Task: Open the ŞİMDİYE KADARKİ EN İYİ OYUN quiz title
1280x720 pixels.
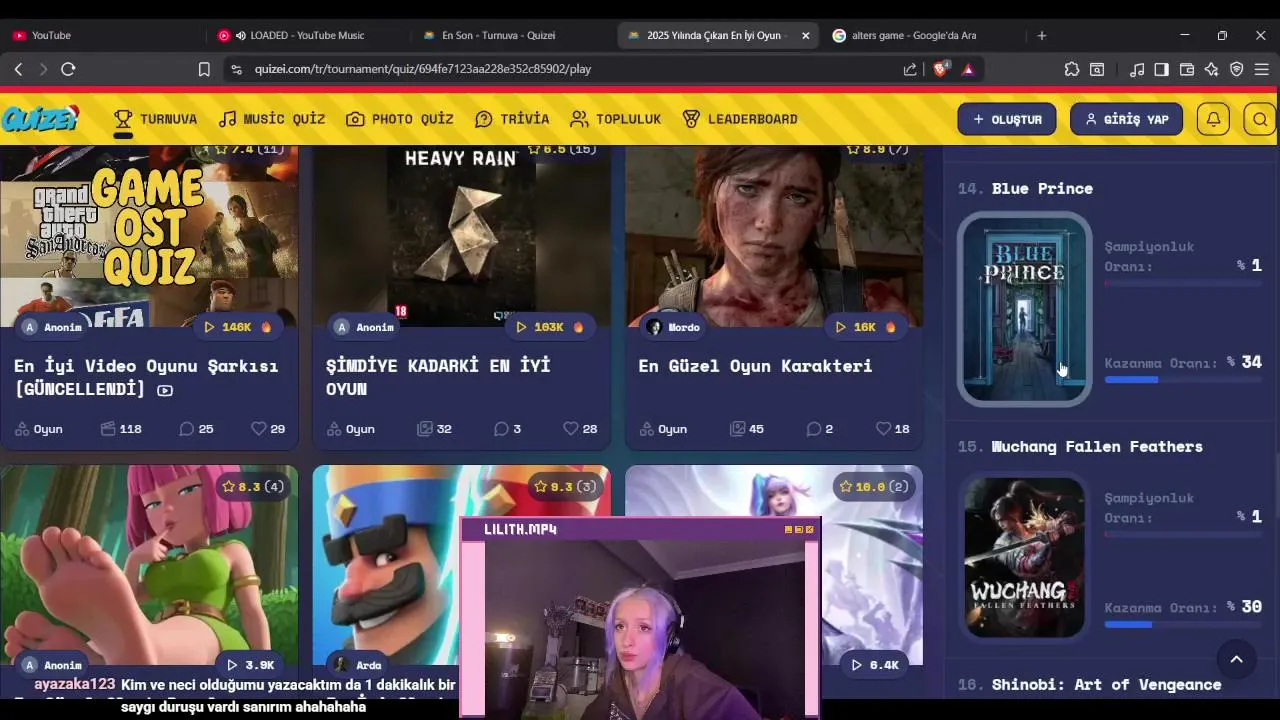Action: click(x=438, y=377)
